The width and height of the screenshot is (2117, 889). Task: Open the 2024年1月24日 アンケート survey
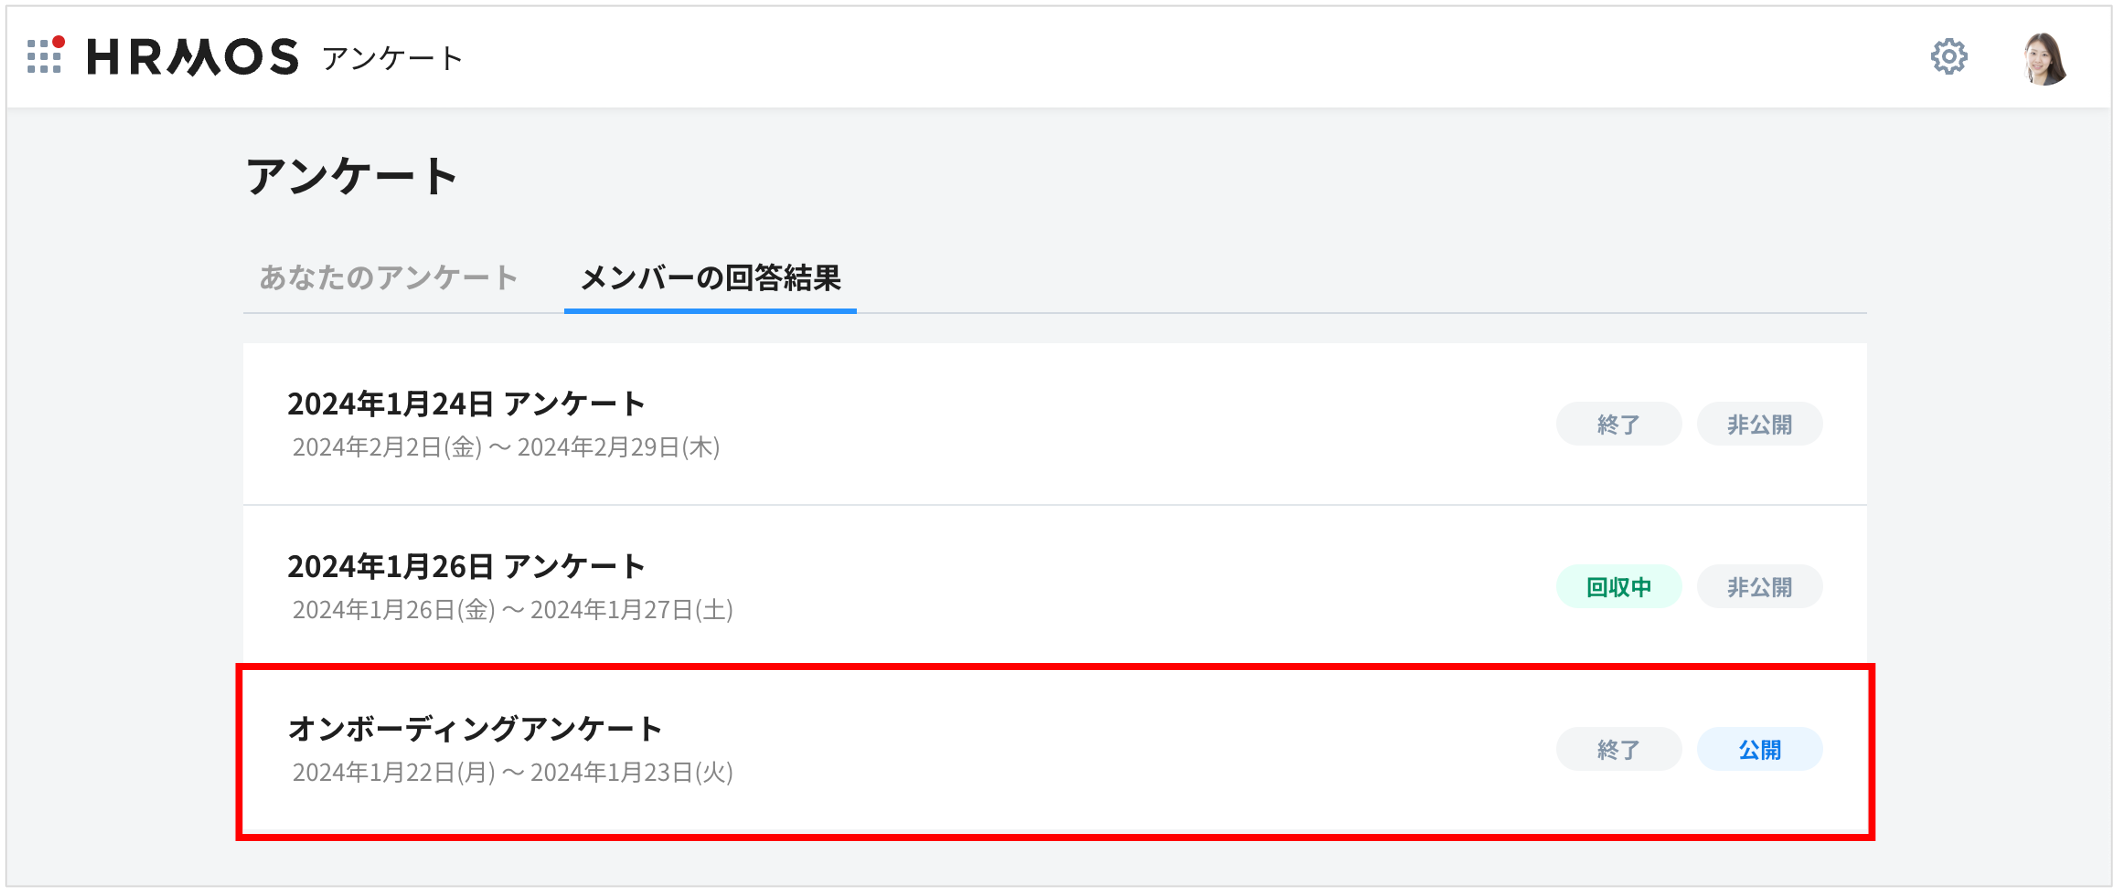coord(467,404)
